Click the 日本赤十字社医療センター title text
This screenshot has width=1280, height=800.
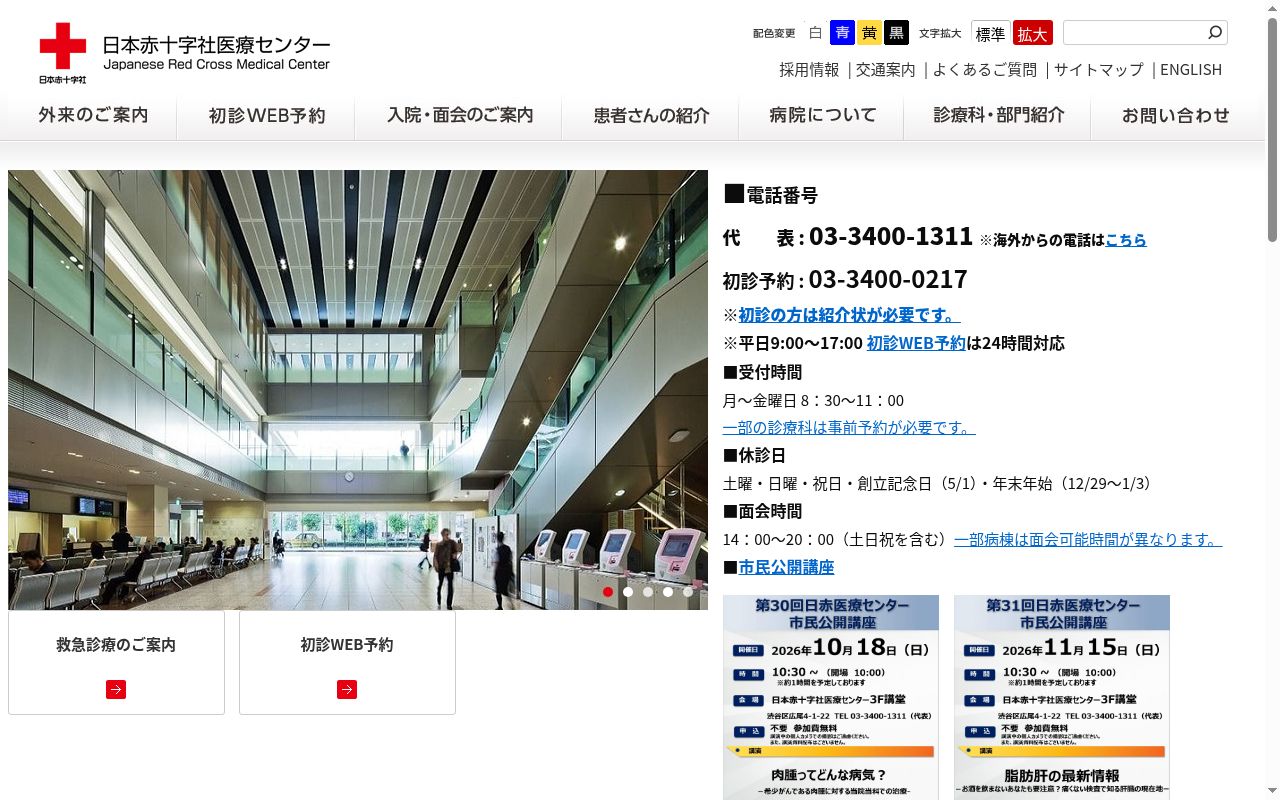pyautogui.click(x=216, y=45)
